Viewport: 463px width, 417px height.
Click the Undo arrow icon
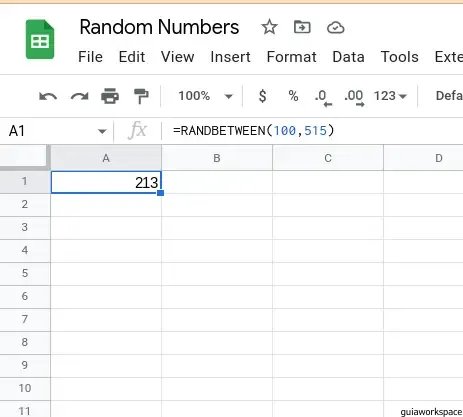[48, 96]
